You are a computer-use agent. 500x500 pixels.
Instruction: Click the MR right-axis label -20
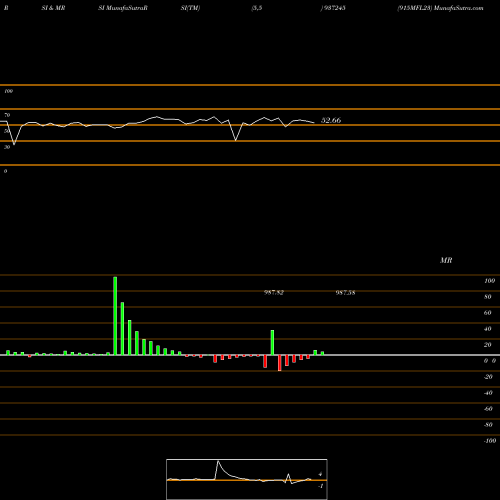click(488, 377)
